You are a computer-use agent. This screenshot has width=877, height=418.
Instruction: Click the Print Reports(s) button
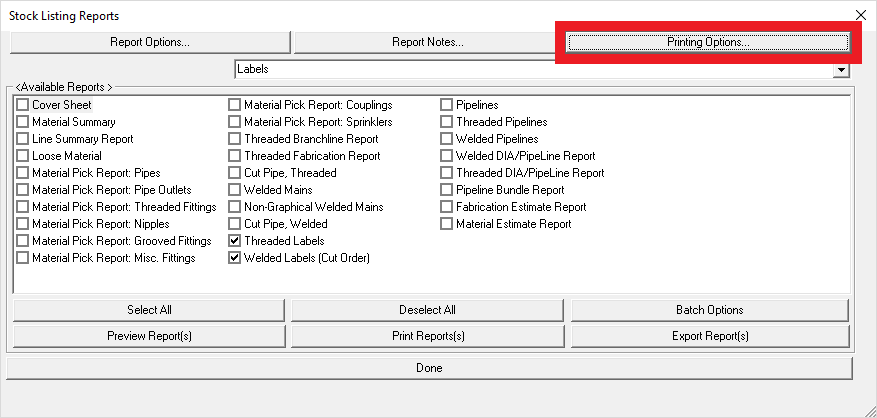coord(427,336)
